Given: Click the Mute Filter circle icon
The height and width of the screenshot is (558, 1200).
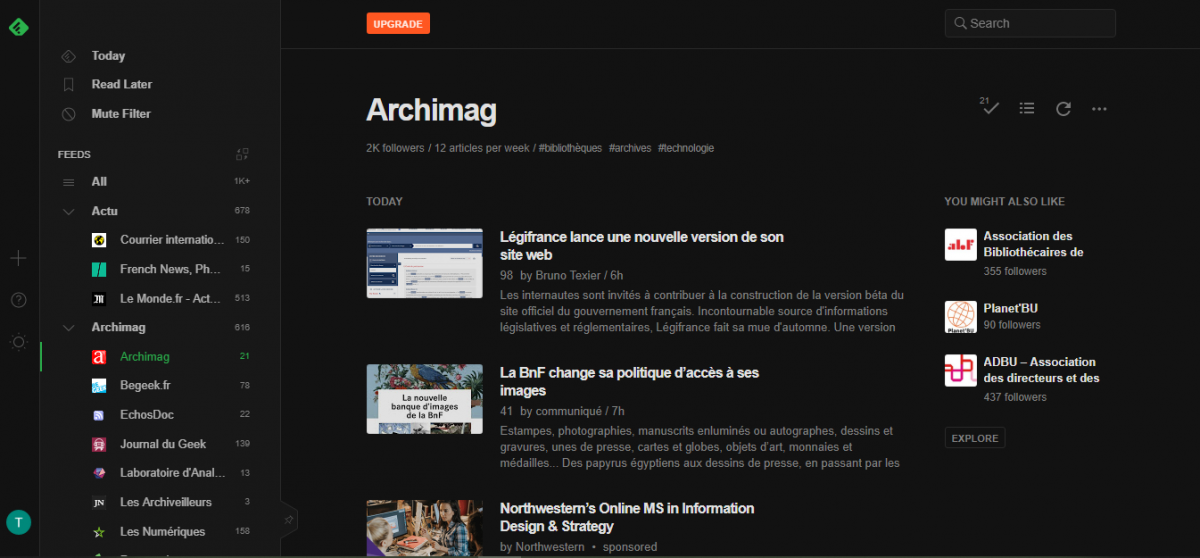Looking at the screenshot, I should coord(68,114).
